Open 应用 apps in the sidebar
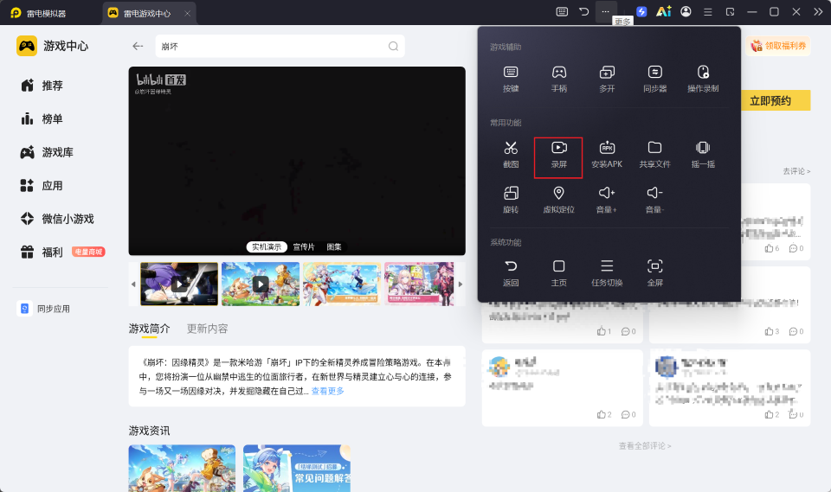The image size is (831, 492). tap(42, 186)
